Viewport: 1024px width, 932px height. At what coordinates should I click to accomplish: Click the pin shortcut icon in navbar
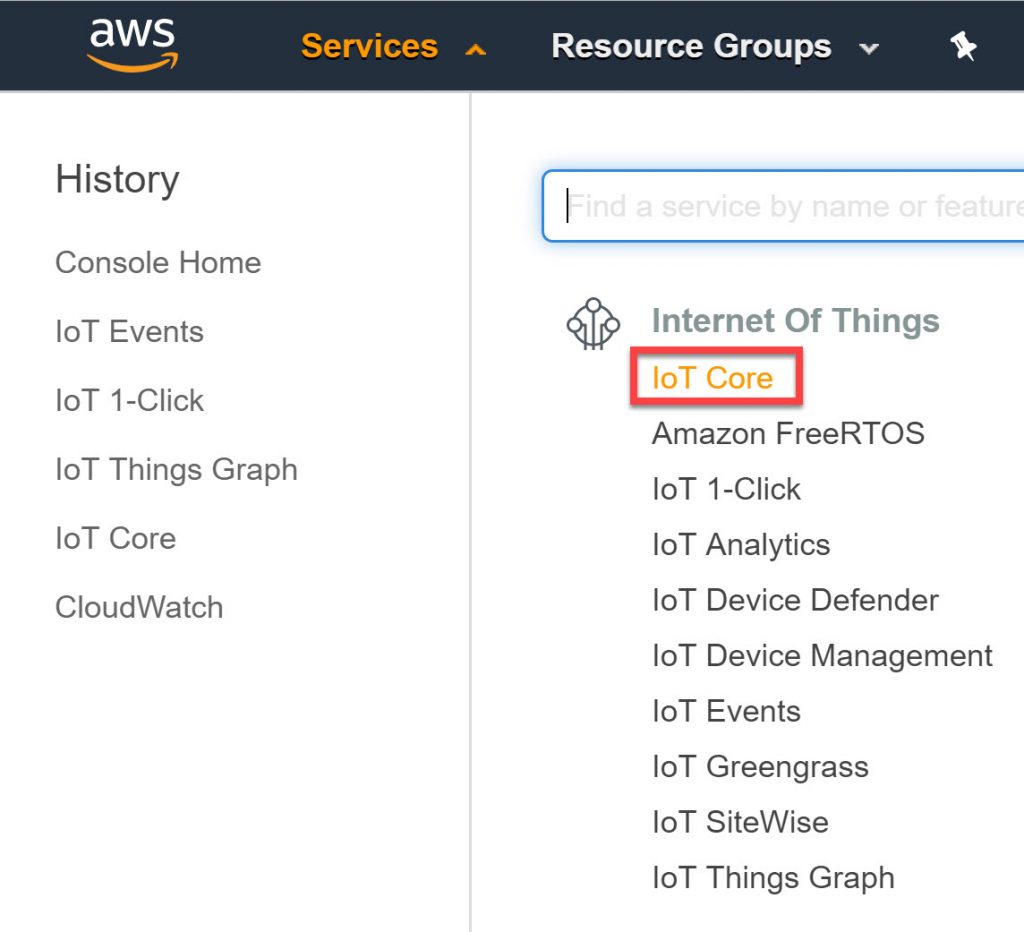(x=963, y=46)
